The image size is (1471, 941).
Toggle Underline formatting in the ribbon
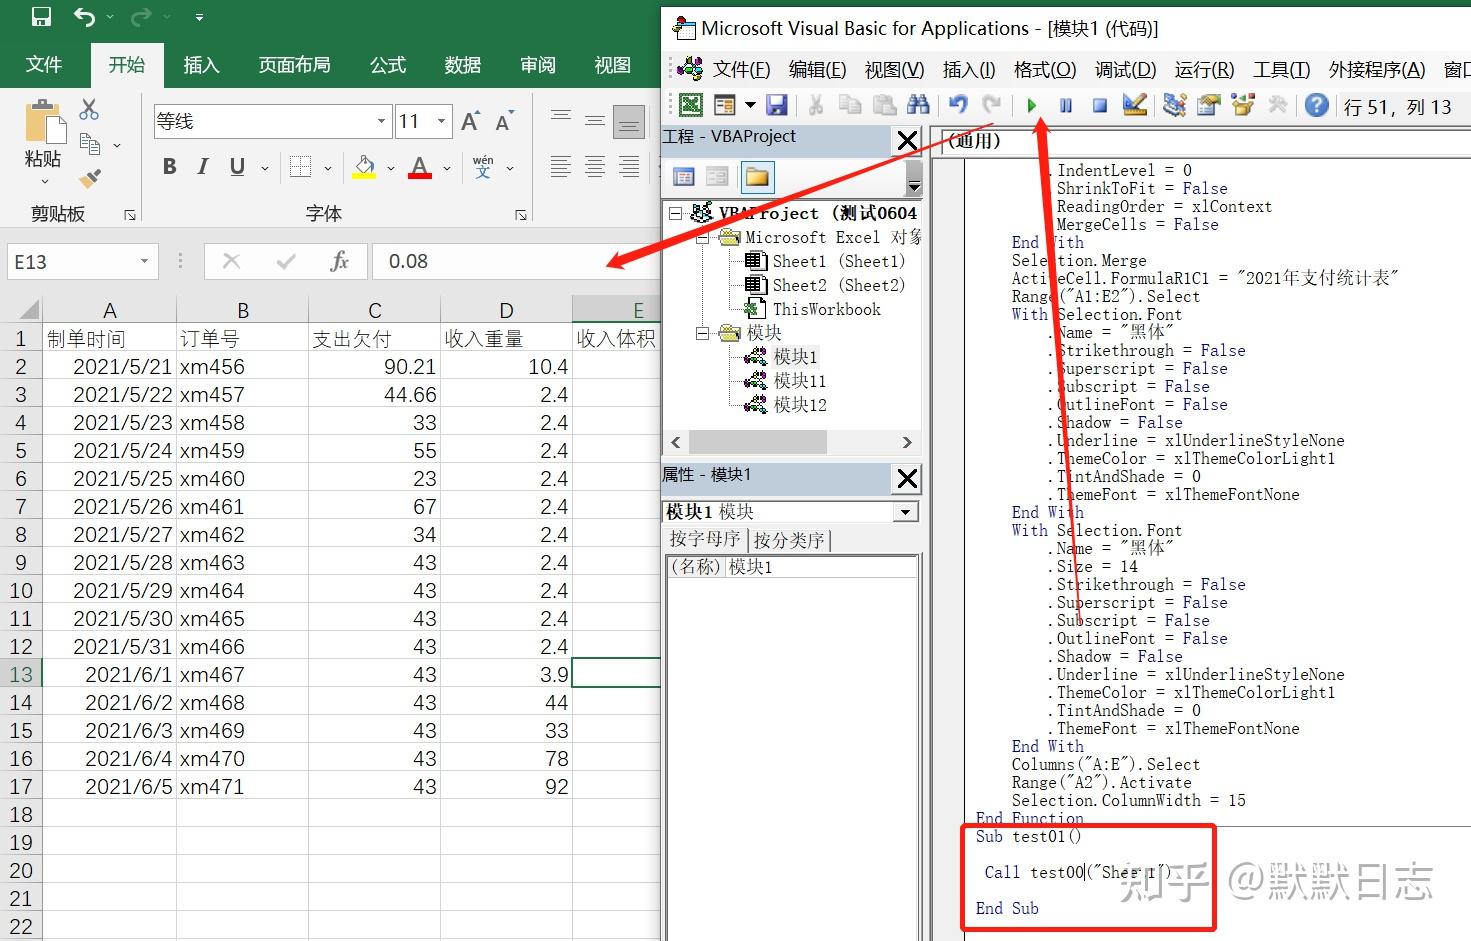coord(237,166)
